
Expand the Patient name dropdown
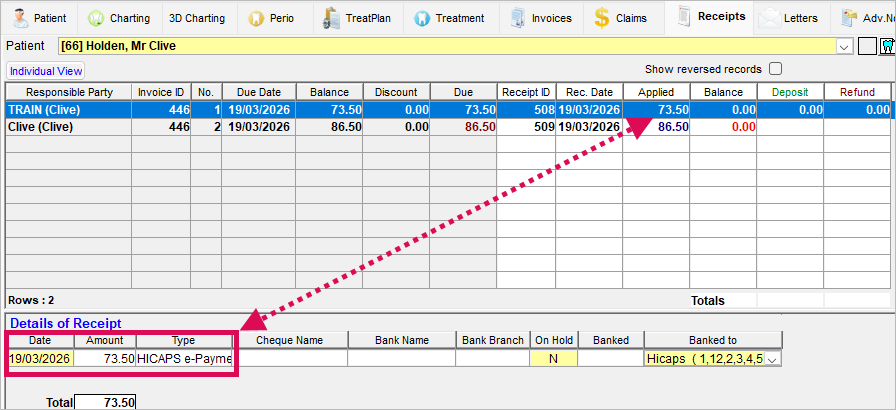point(844,46)
